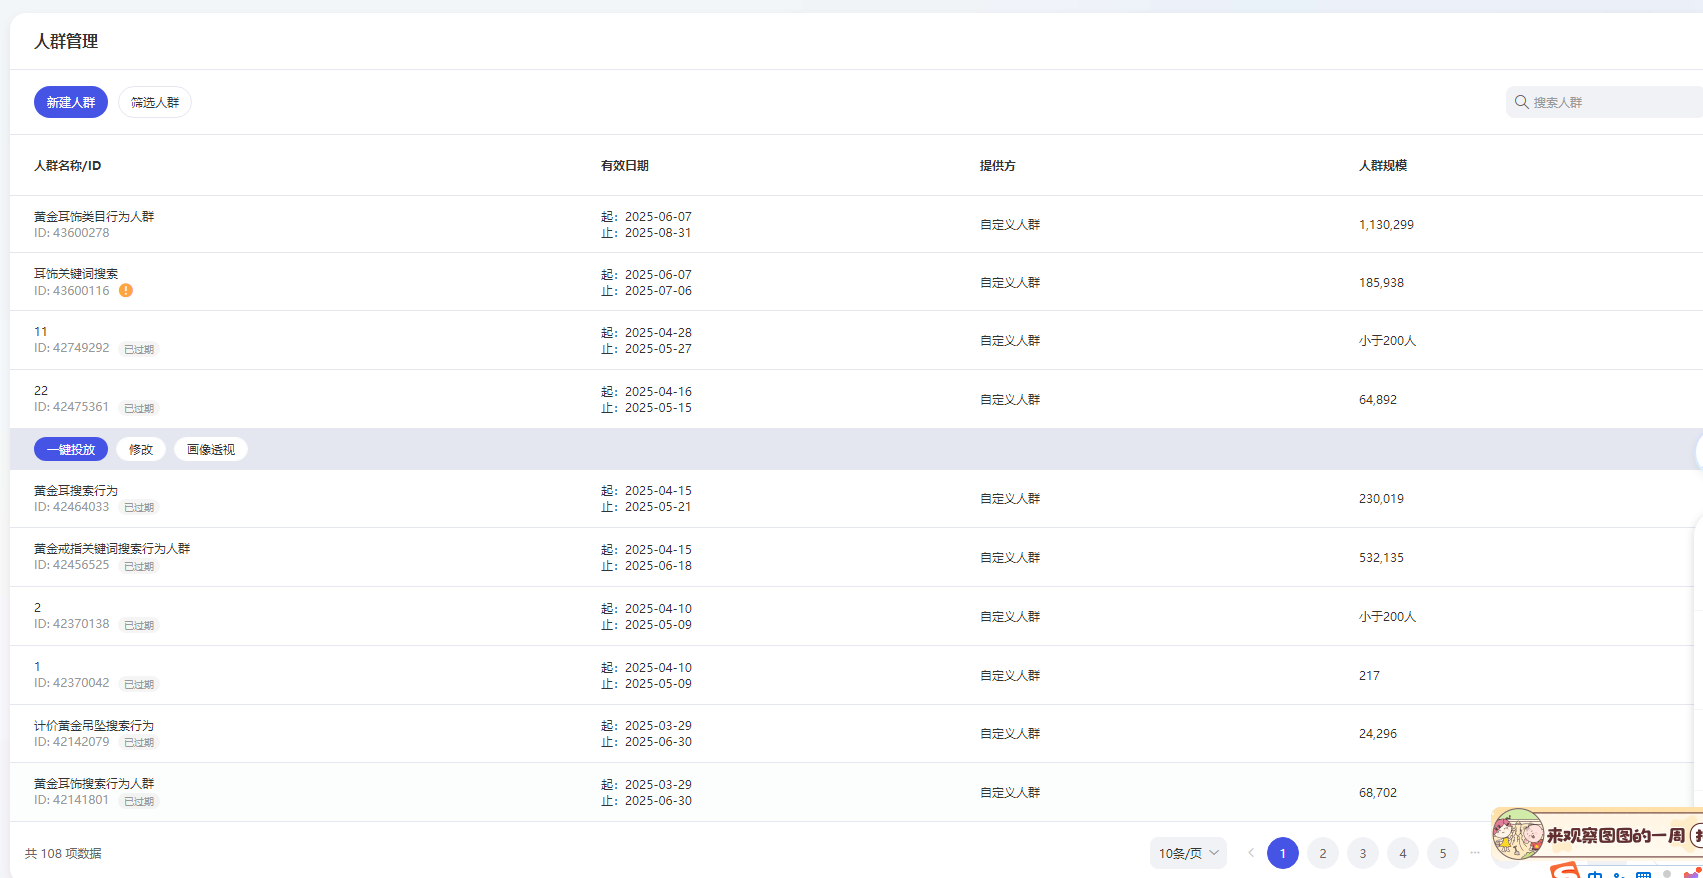Click the 新建人群 button
This screenshot has height=878, width=1703.
coord(71,102)
